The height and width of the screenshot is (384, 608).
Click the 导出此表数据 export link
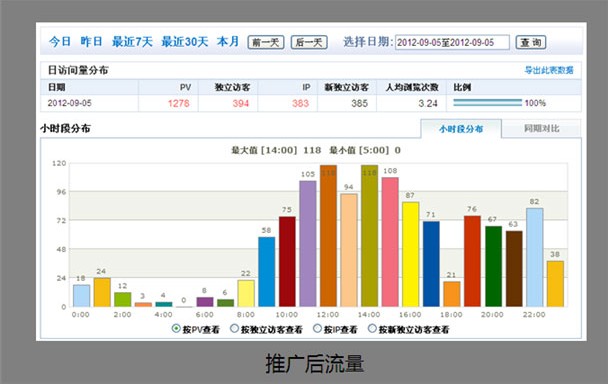click(549, 70)
